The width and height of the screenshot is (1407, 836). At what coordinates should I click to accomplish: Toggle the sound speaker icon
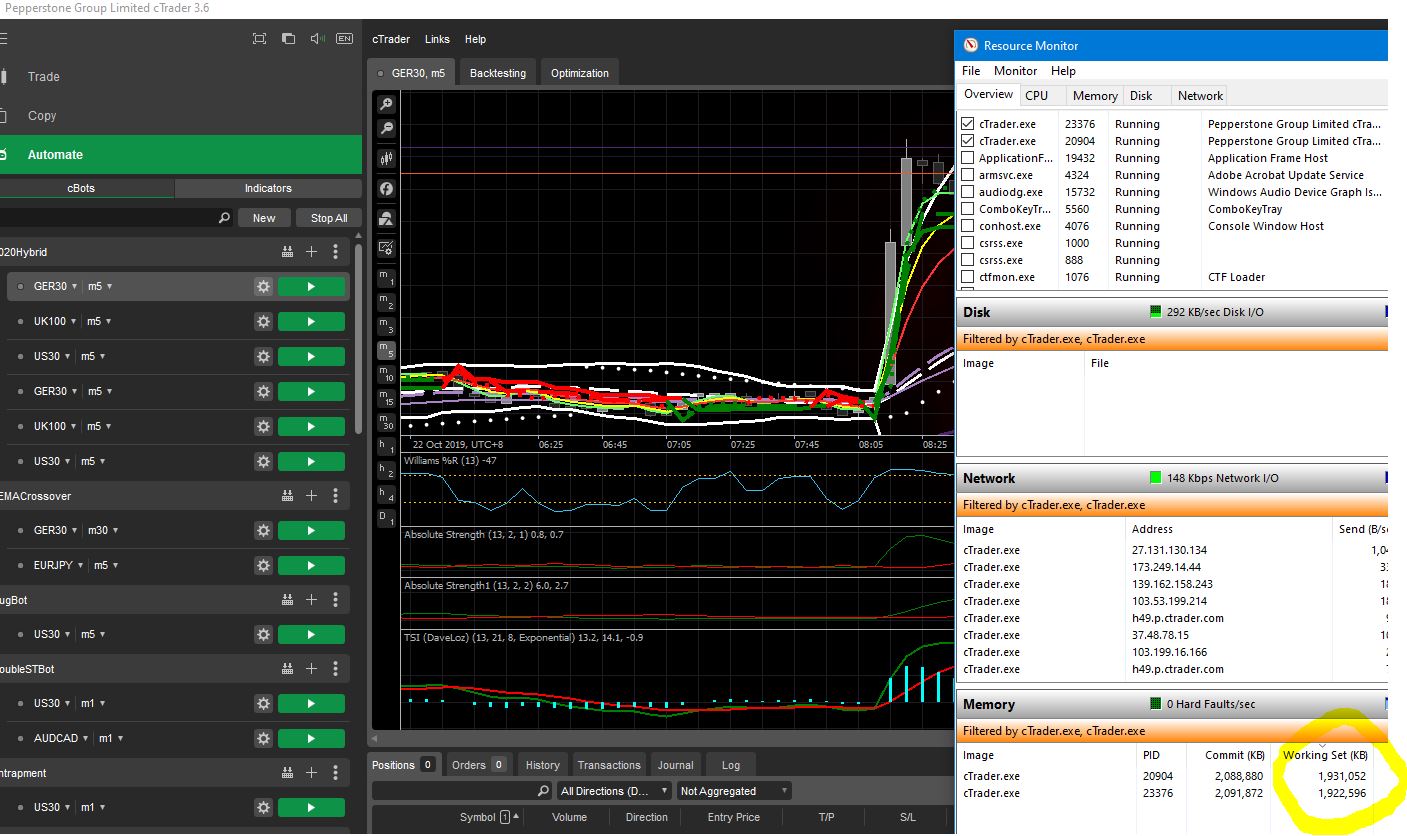click(x=317, y=39)
